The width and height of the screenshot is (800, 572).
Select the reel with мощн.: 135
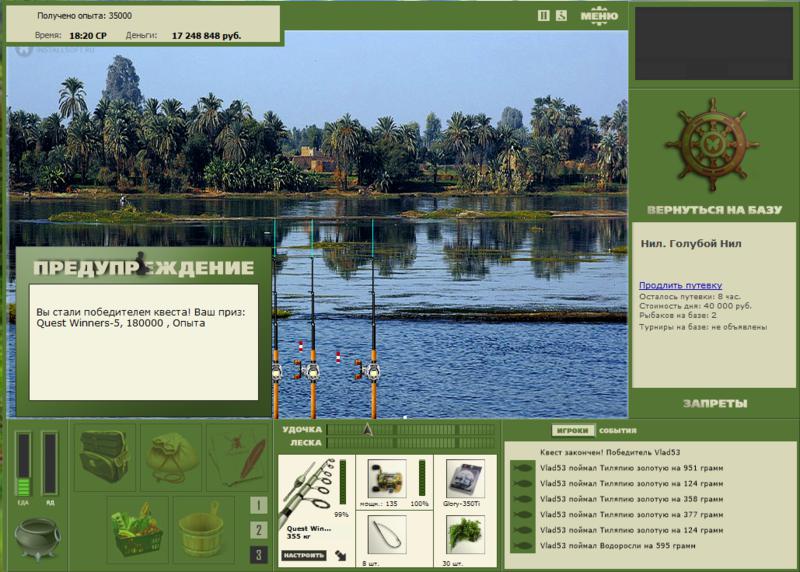pos(387,479)
